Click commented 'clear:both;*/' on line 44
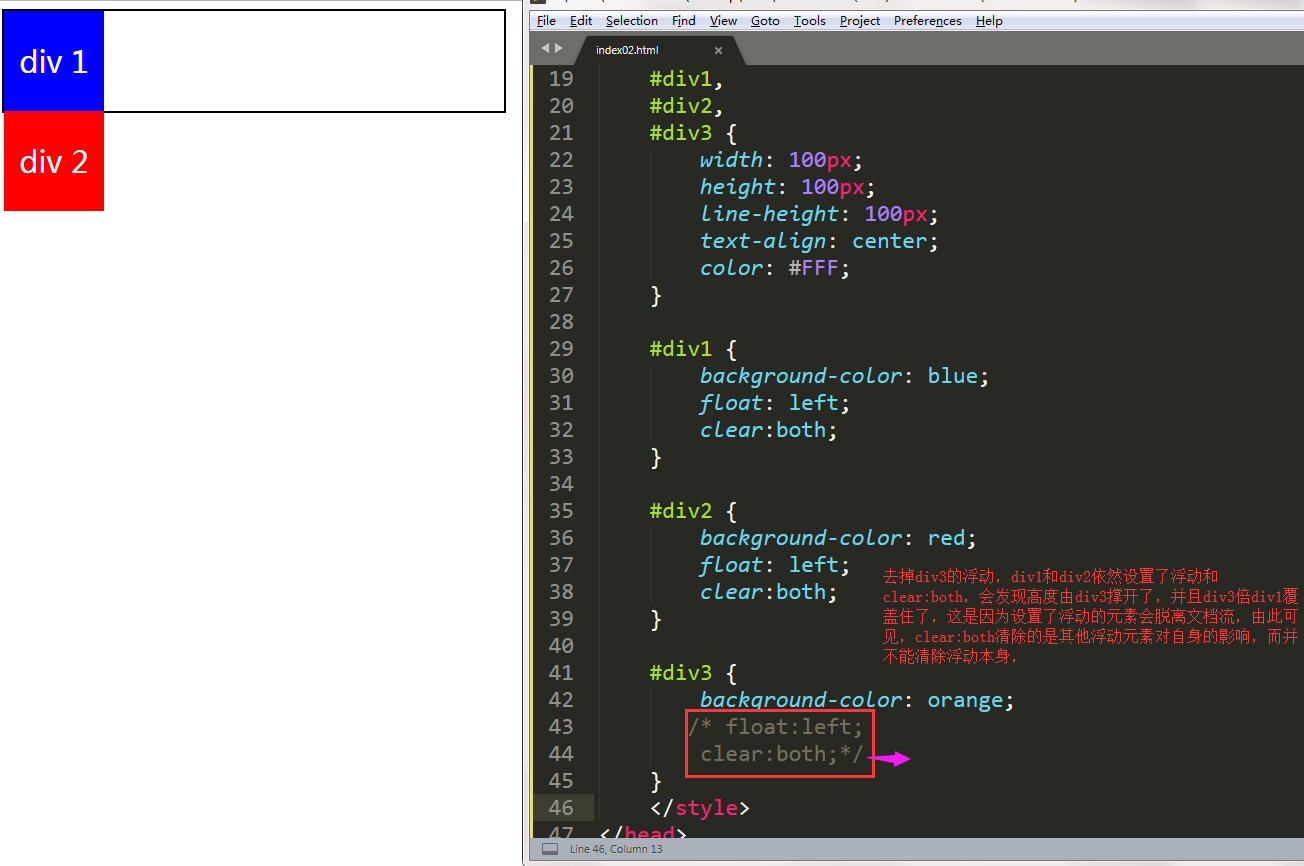This screenshot has height=866, width=1304. [782, 754]
